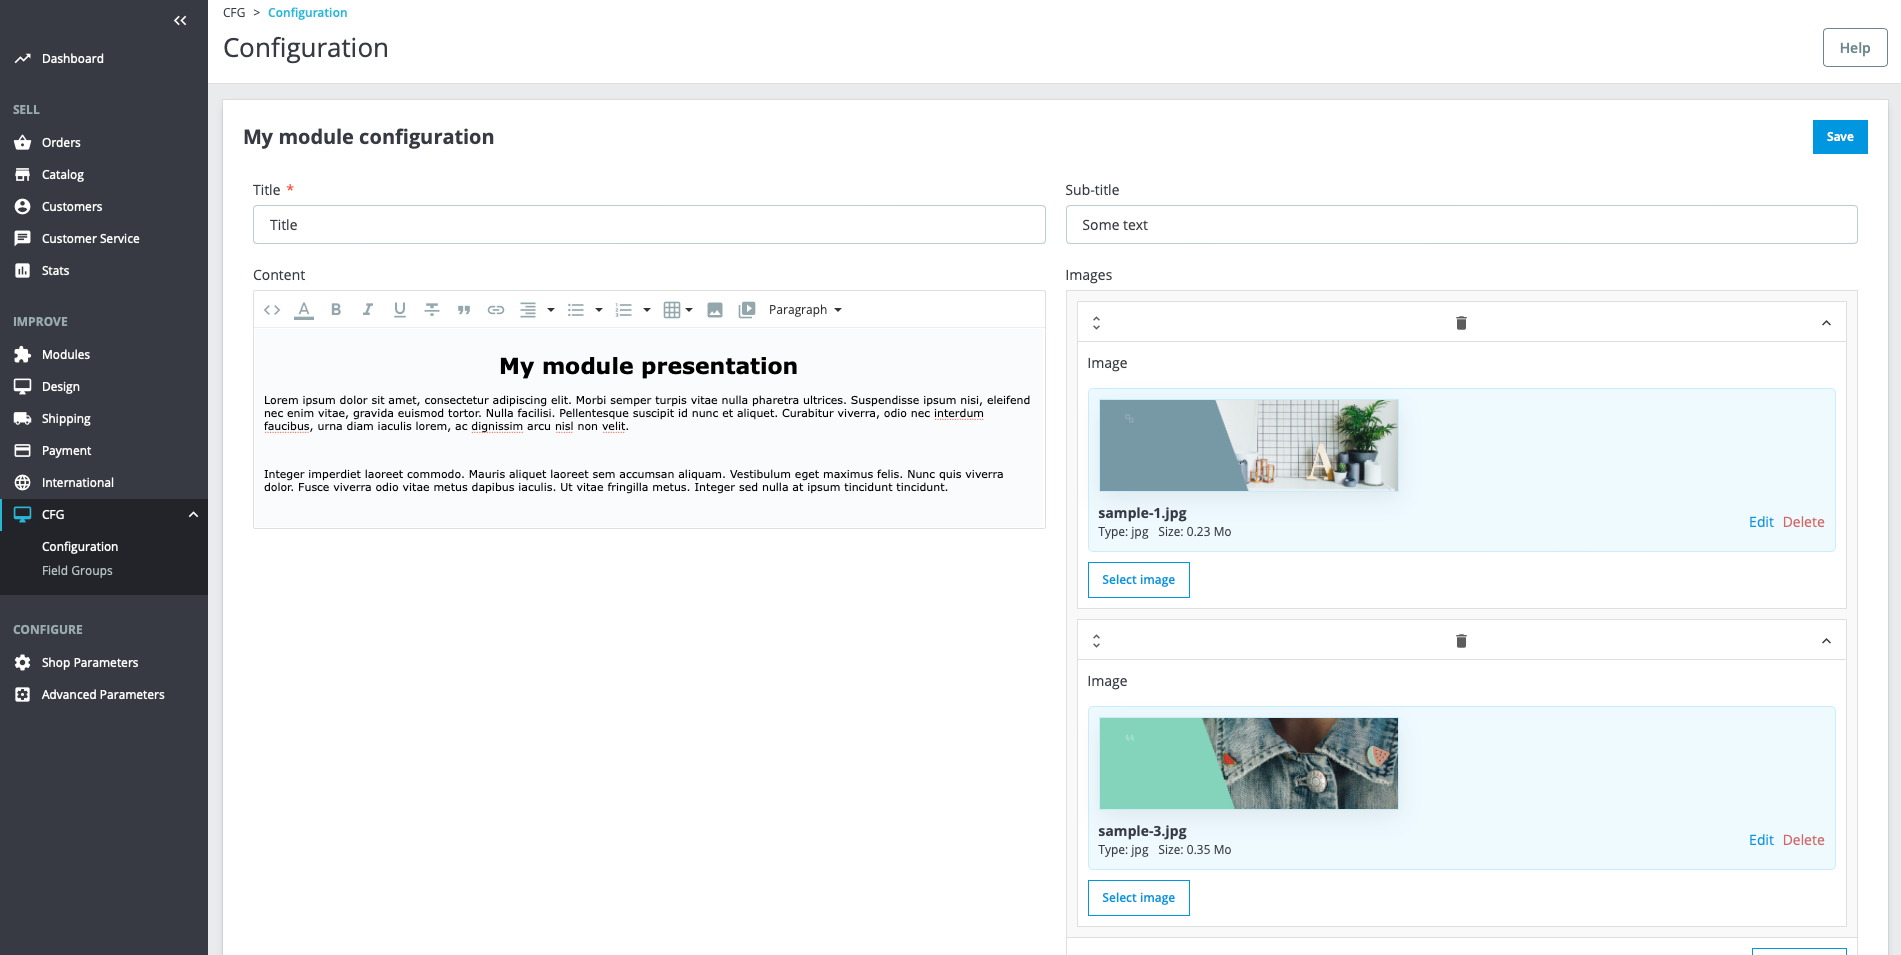The image size is (1901, 955).
Task: Click the insert image icon in editor
Action: pyautogui.click(x=715, y=310)
